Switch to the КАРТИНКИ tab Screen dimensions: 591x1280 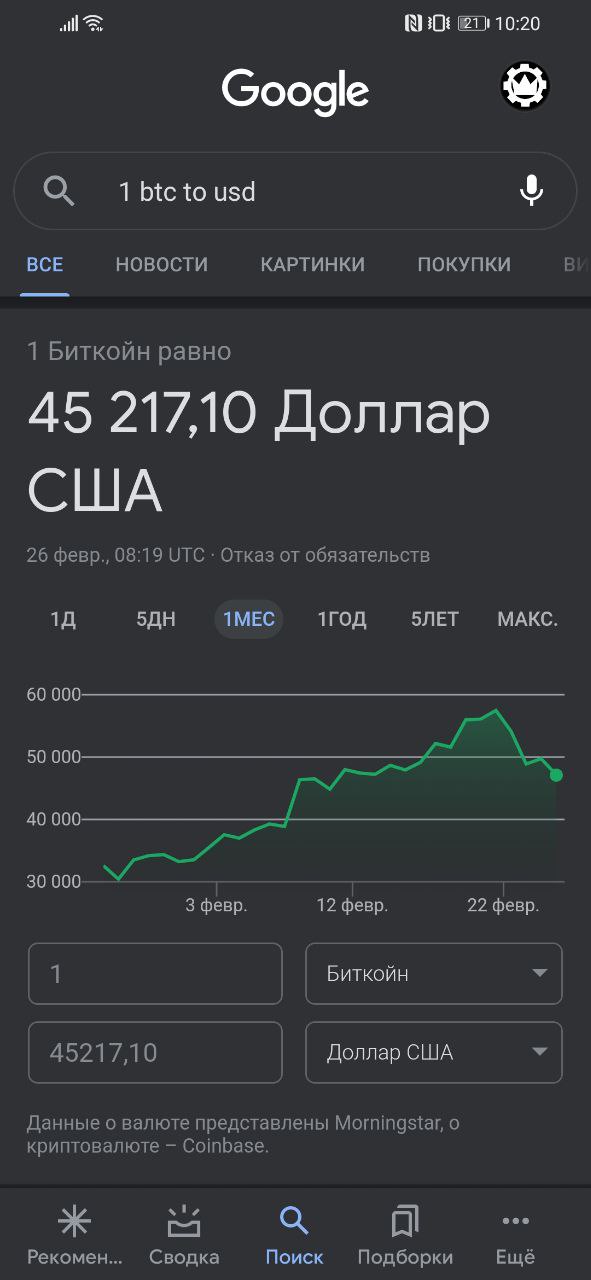coord(313,264)
